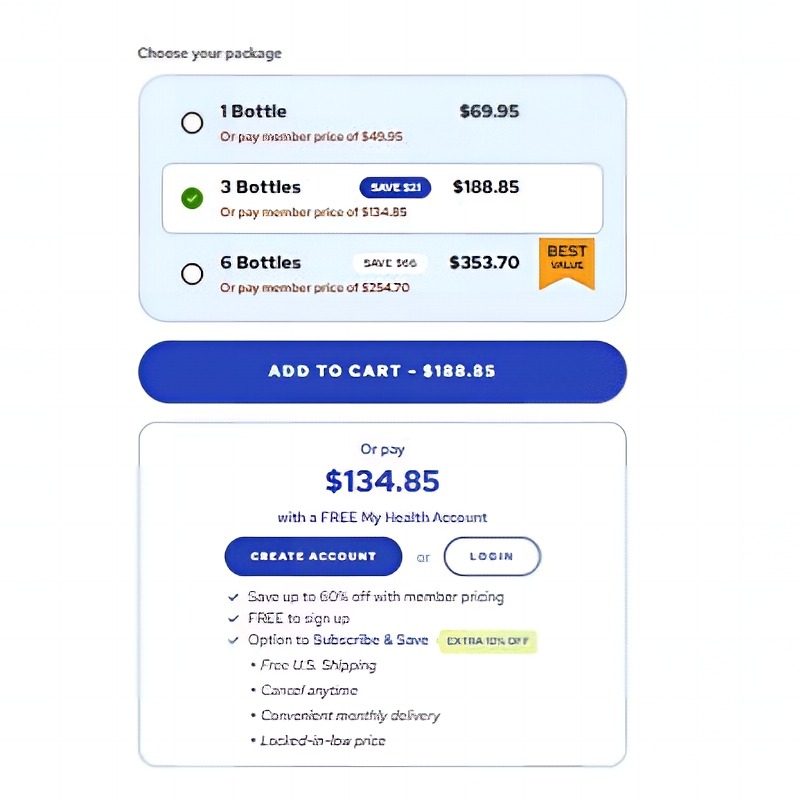Click the Best Value ribbon badge
800x800 pixels.
pos(567,263)
